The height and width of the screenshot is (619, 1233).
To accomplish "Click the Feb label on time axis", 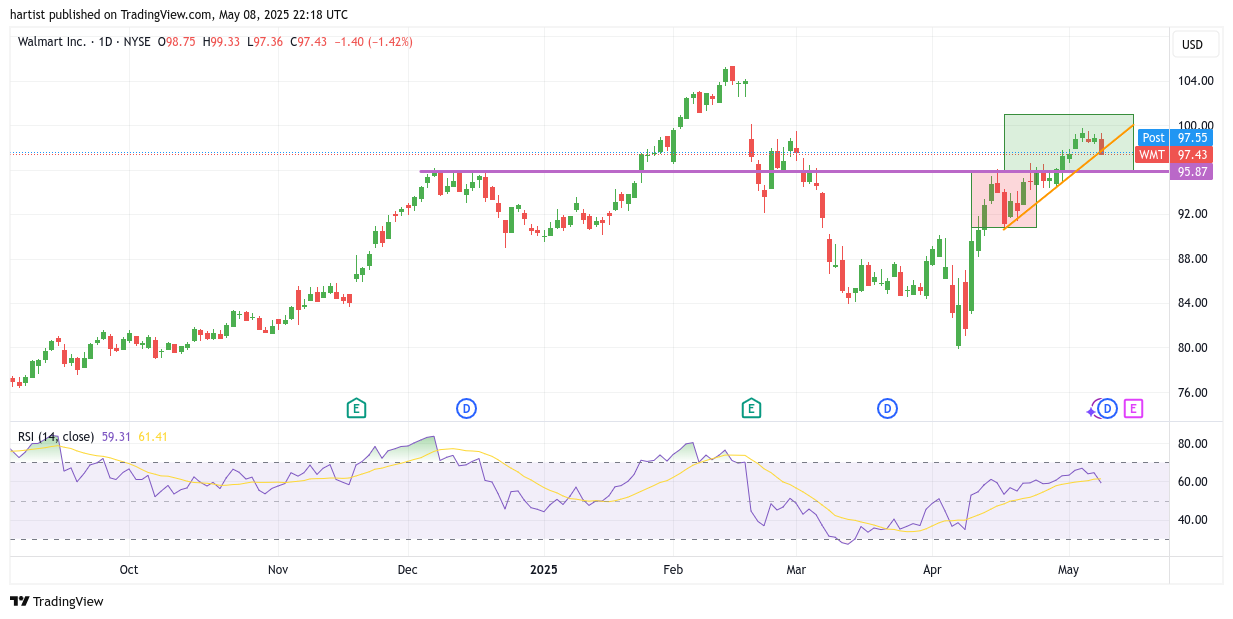I will tap(673, 570).
